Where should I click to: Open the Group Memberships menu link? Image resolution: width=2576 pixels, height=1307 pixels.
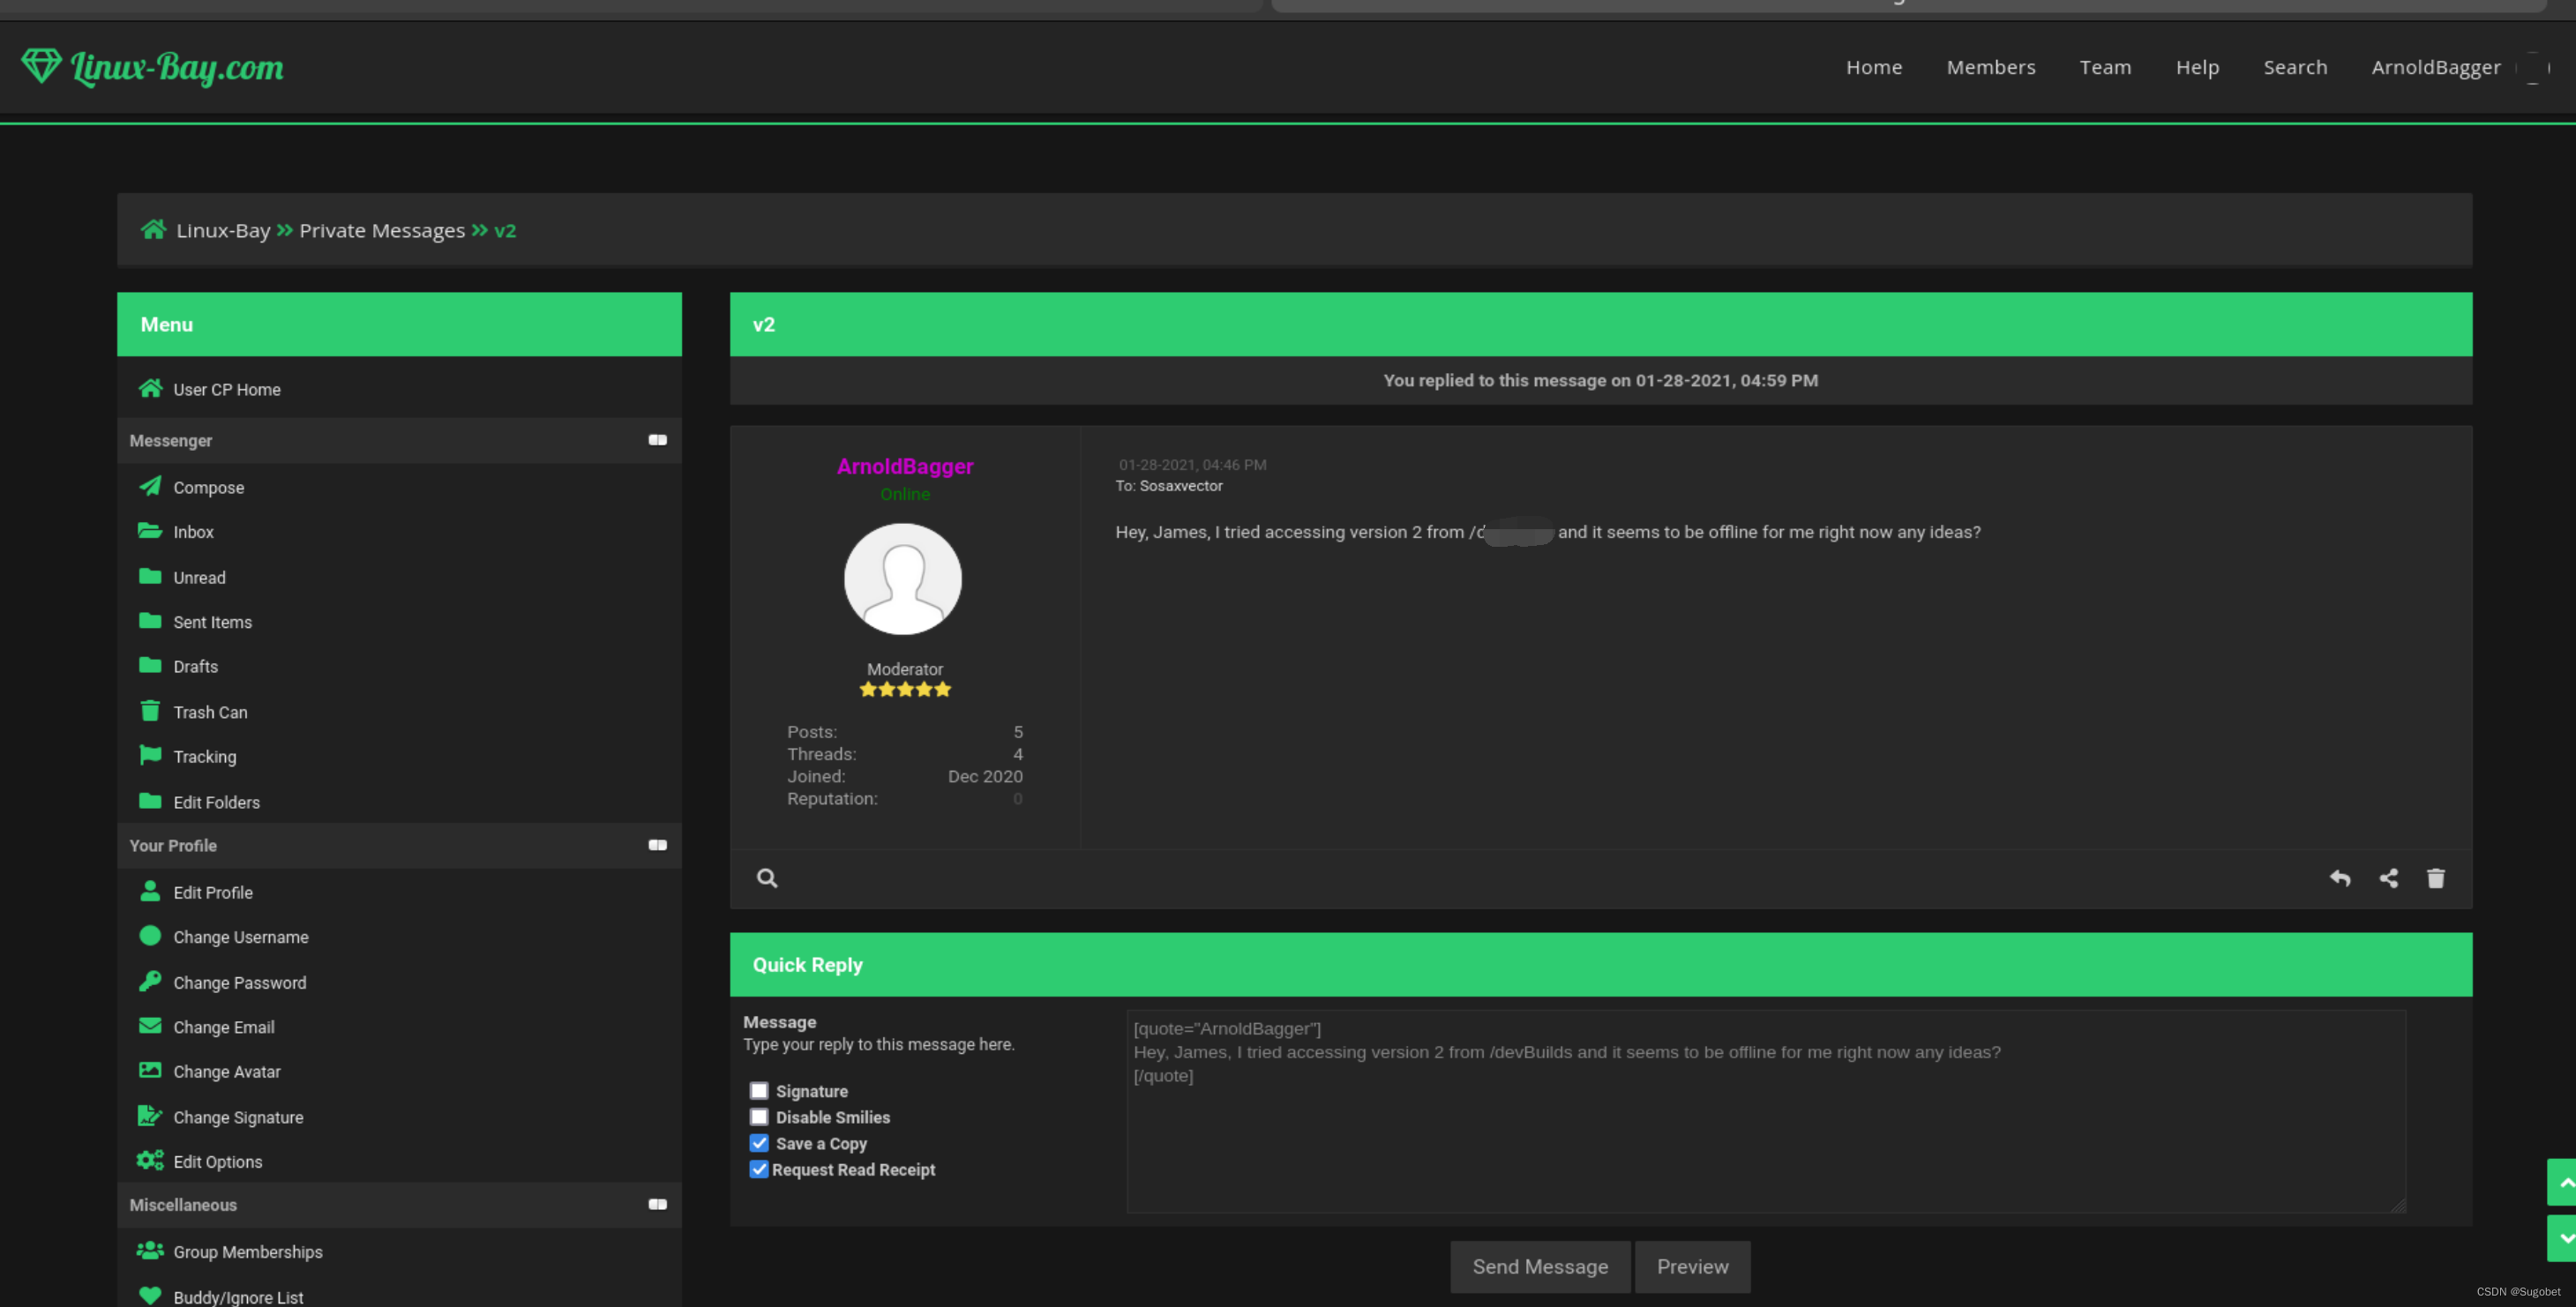pos(248,1252)
